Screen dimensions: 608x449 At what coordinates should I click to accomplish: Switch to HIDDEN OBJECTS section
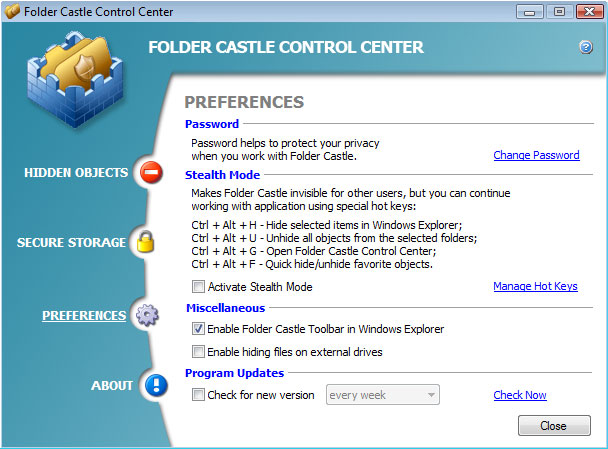[x=76, y=173]
